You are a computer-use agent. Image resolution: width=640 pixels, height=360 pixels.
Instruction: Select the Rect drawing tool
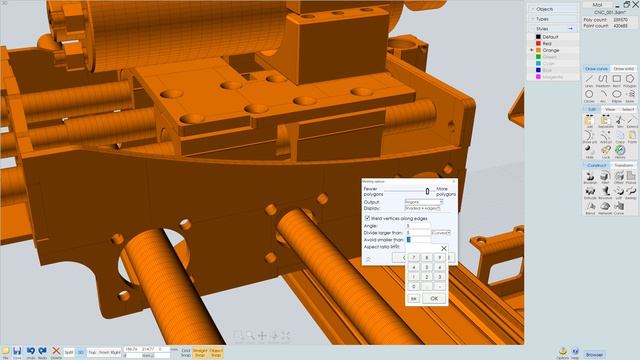click(x=617, y=80)
